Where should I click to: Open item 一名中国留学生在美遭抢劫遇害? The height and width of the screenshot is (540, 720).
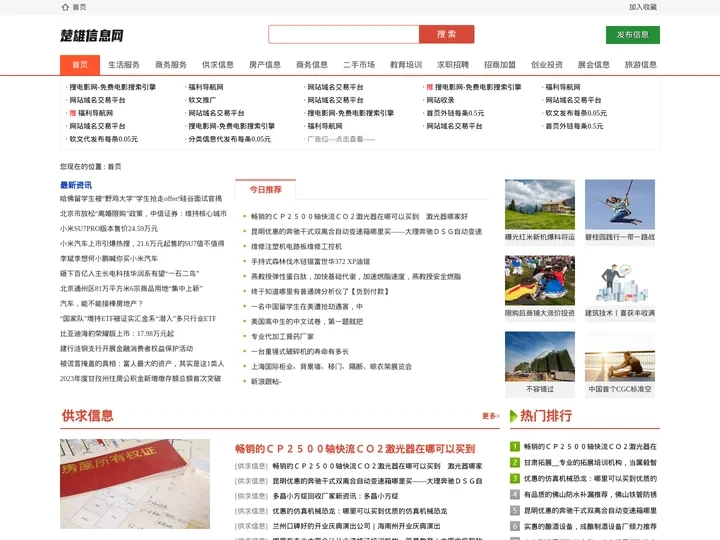coord(307,306)
